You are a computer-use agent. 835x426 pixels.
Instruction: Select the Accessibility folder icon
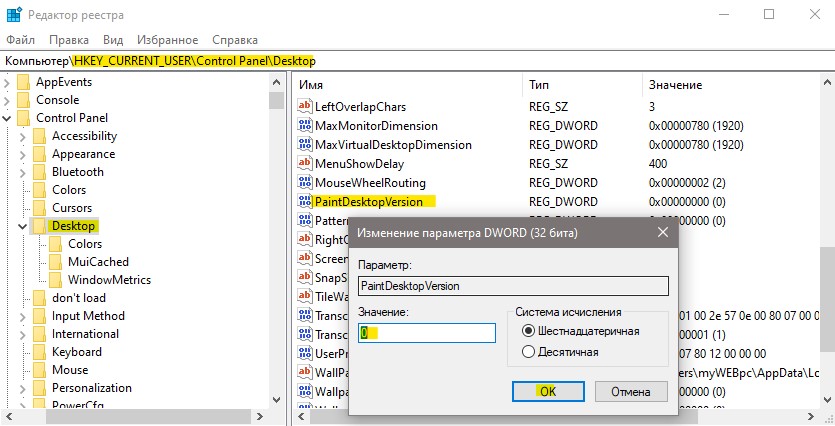click(39, 136)
